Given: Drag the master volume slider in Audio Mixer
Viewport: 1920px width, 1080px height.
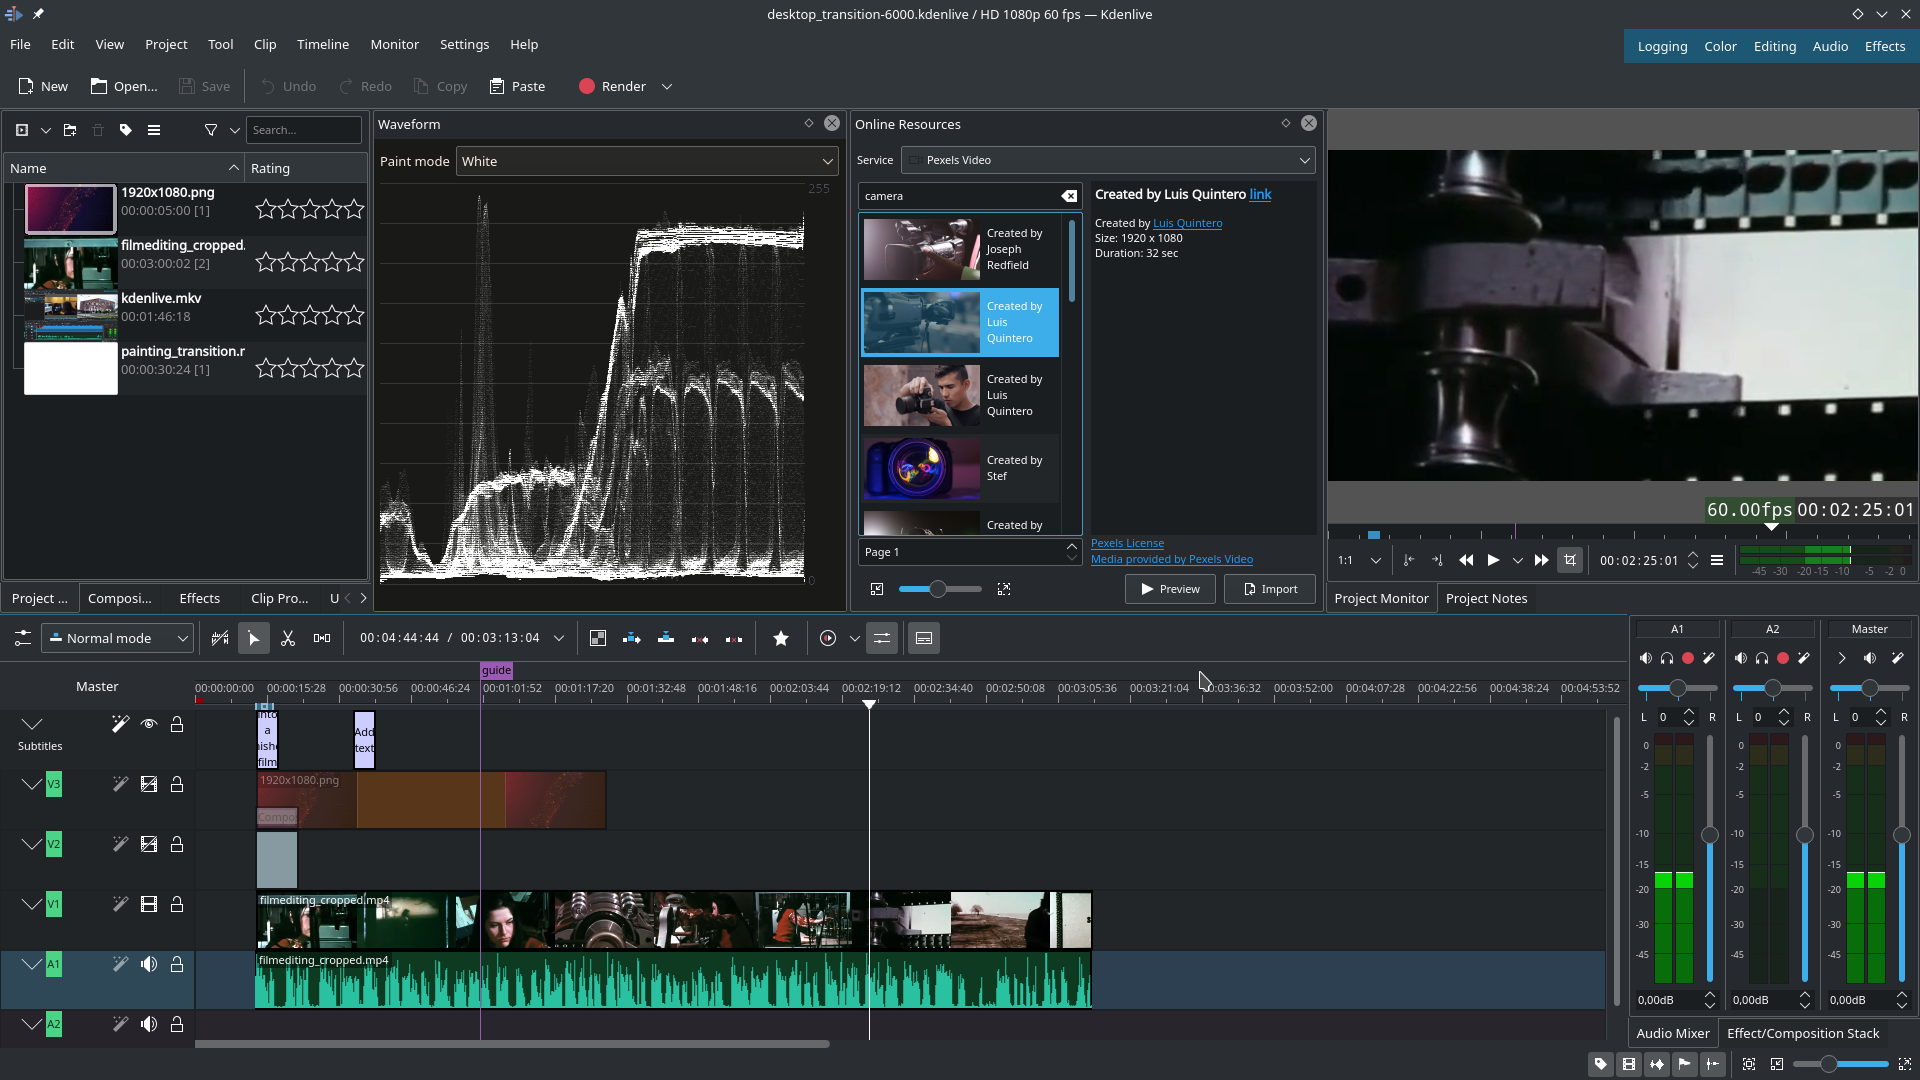Looking at the screenshot, I should [1902, 833].
